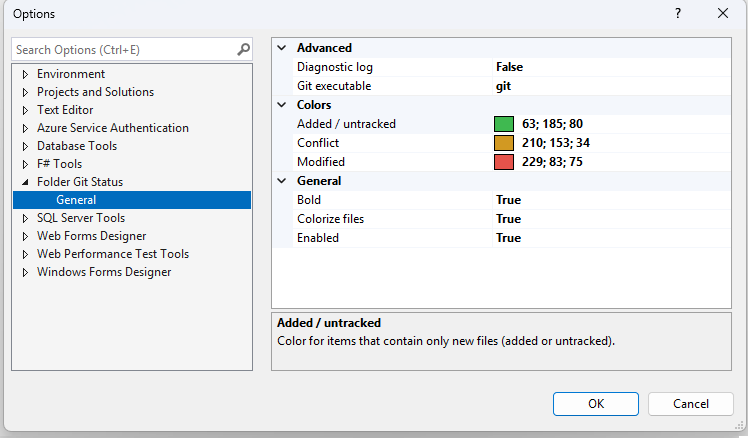Expand the Azure Service Authentication node
The height and width of the screenshot is (438, 748).
tap(25, 129)
